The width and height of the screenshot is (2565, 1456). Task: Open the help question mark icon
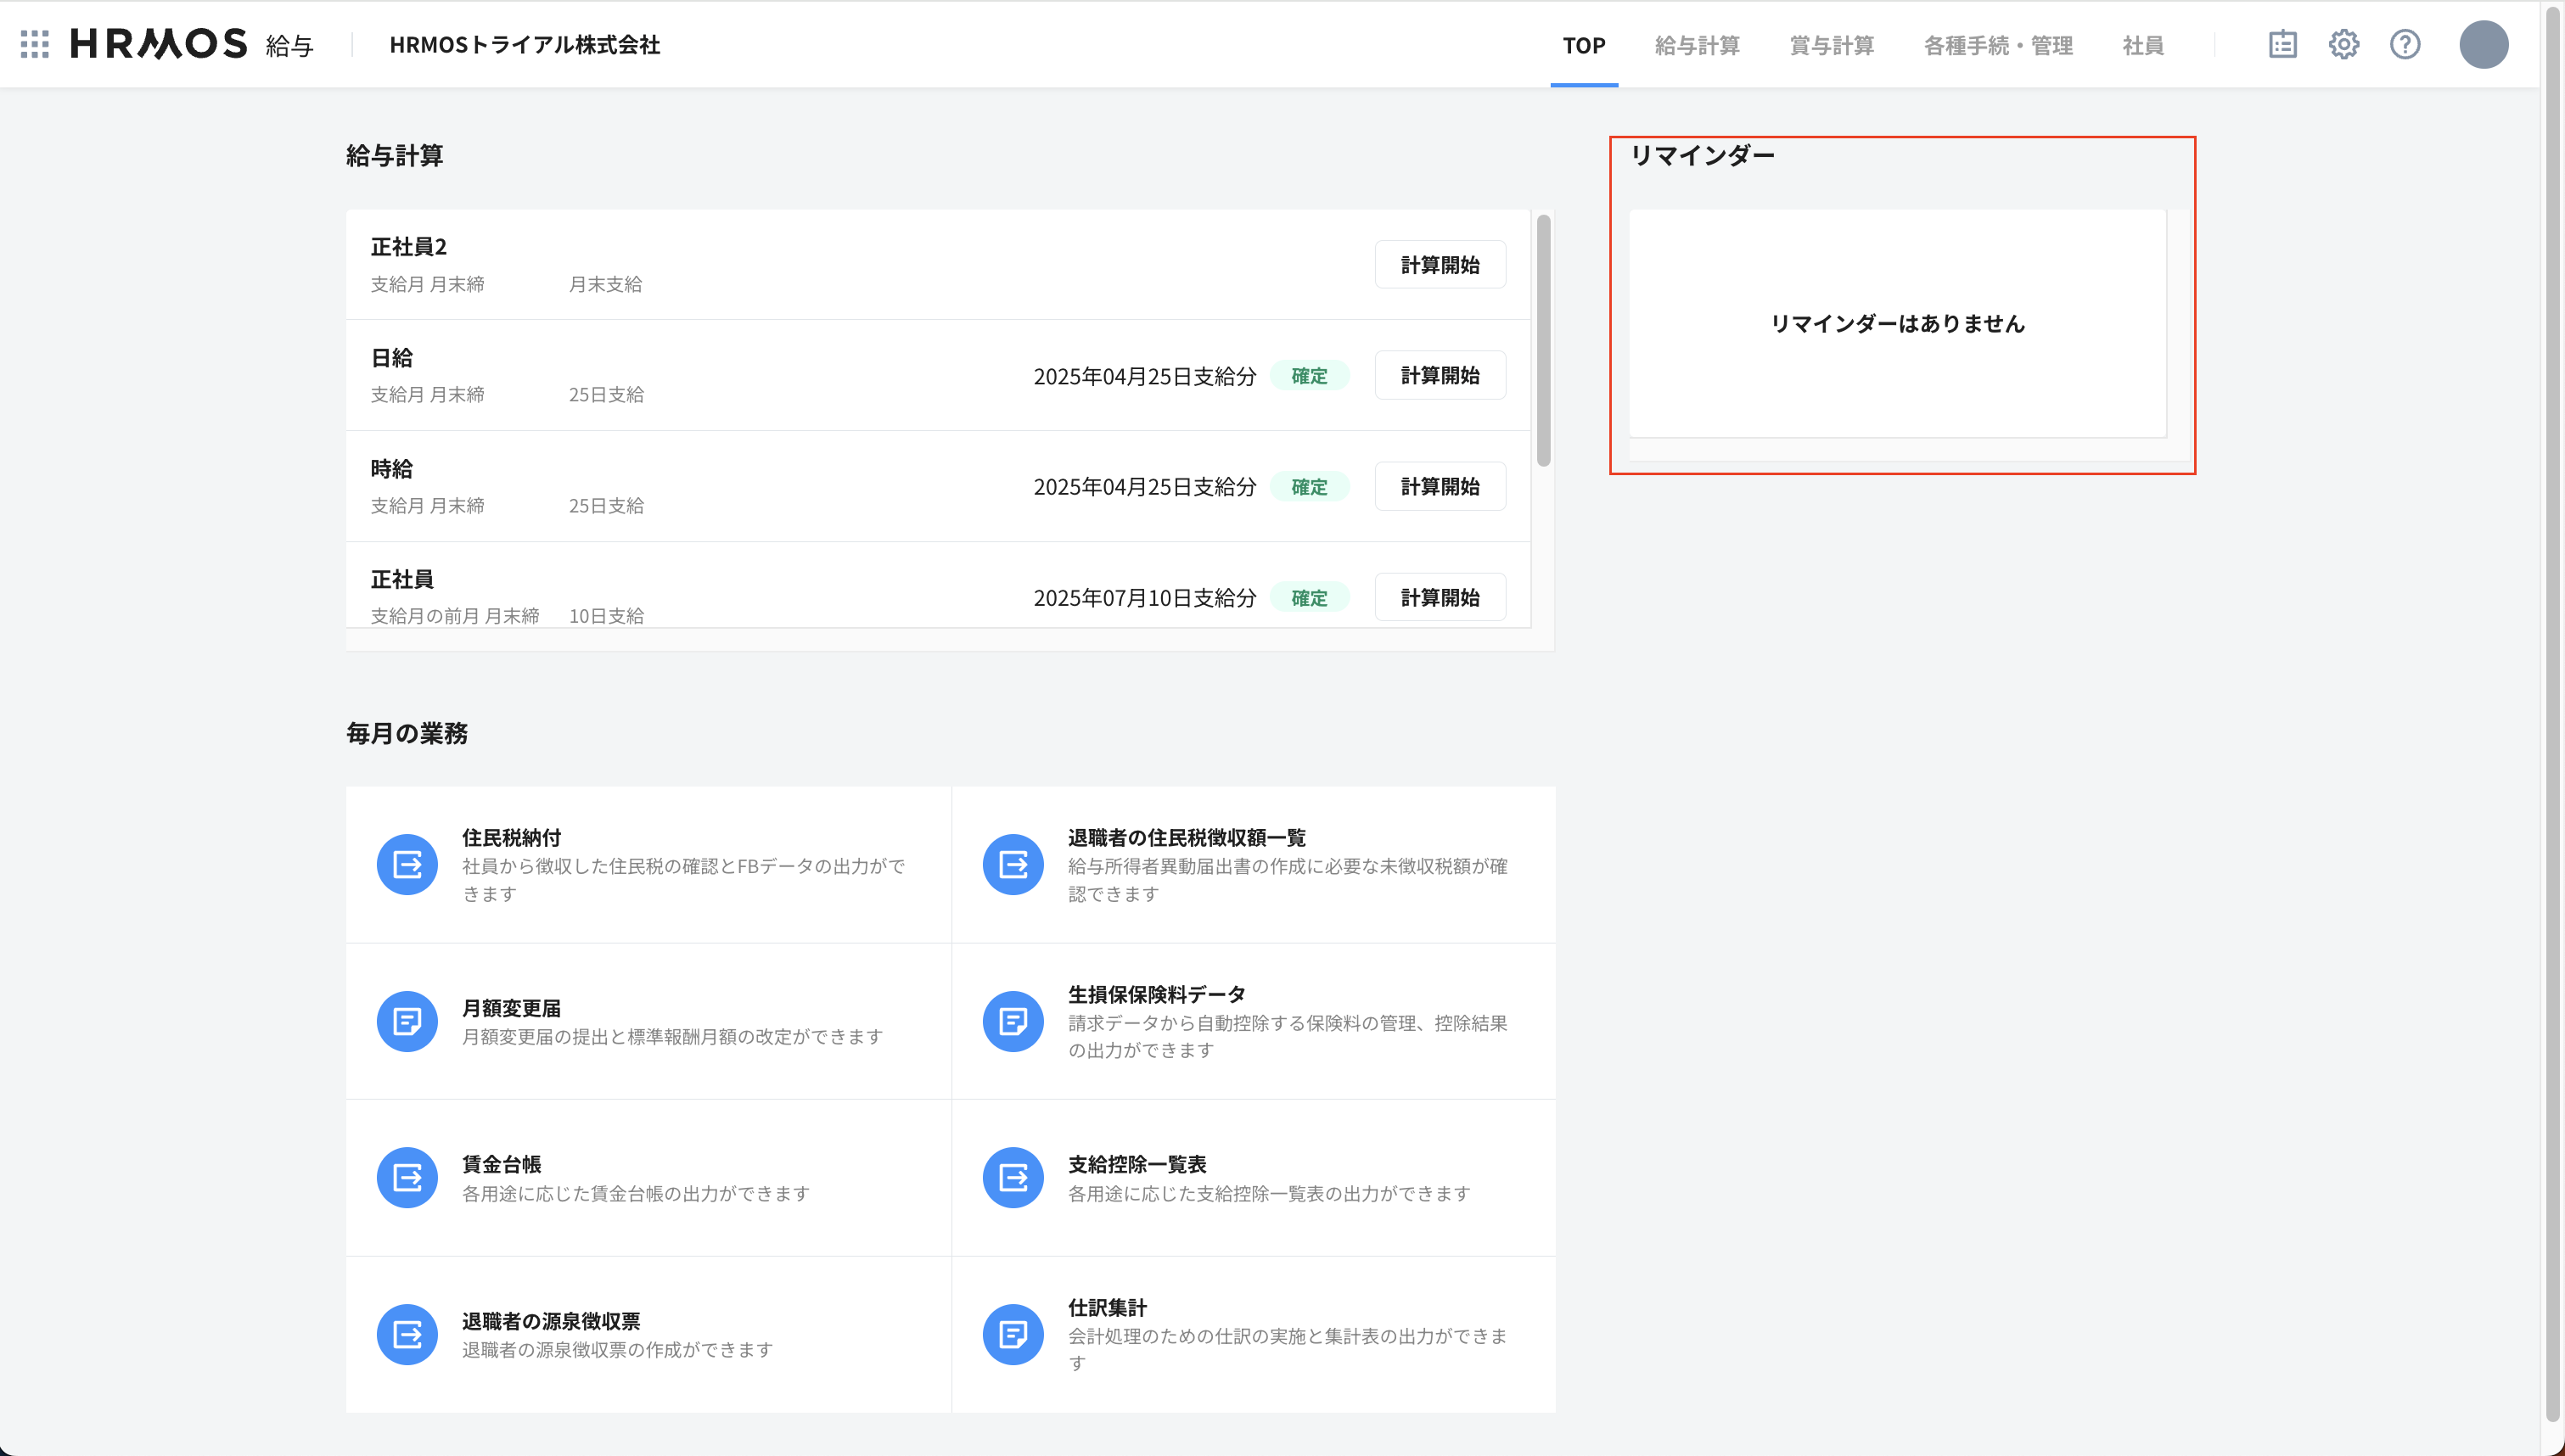(x=2404, y=44)
